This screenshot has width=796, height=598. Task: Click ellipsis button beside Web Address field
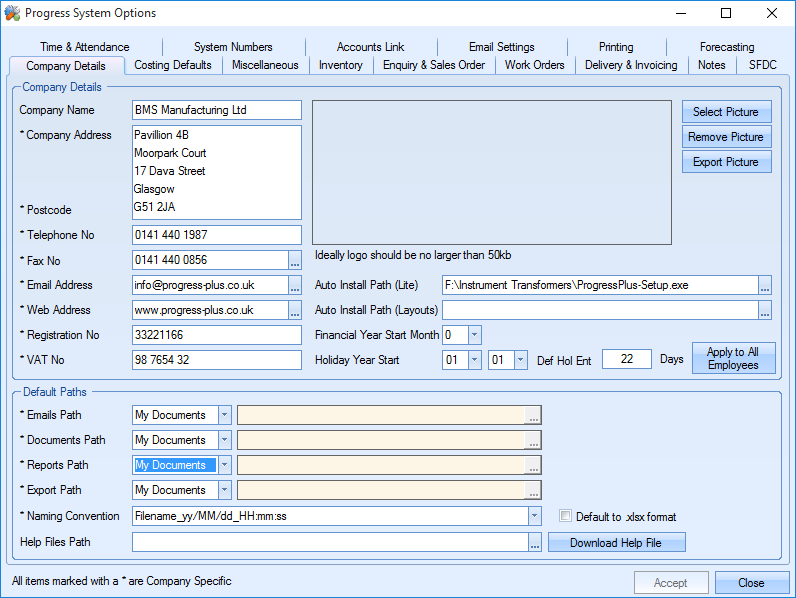point(295,310)
